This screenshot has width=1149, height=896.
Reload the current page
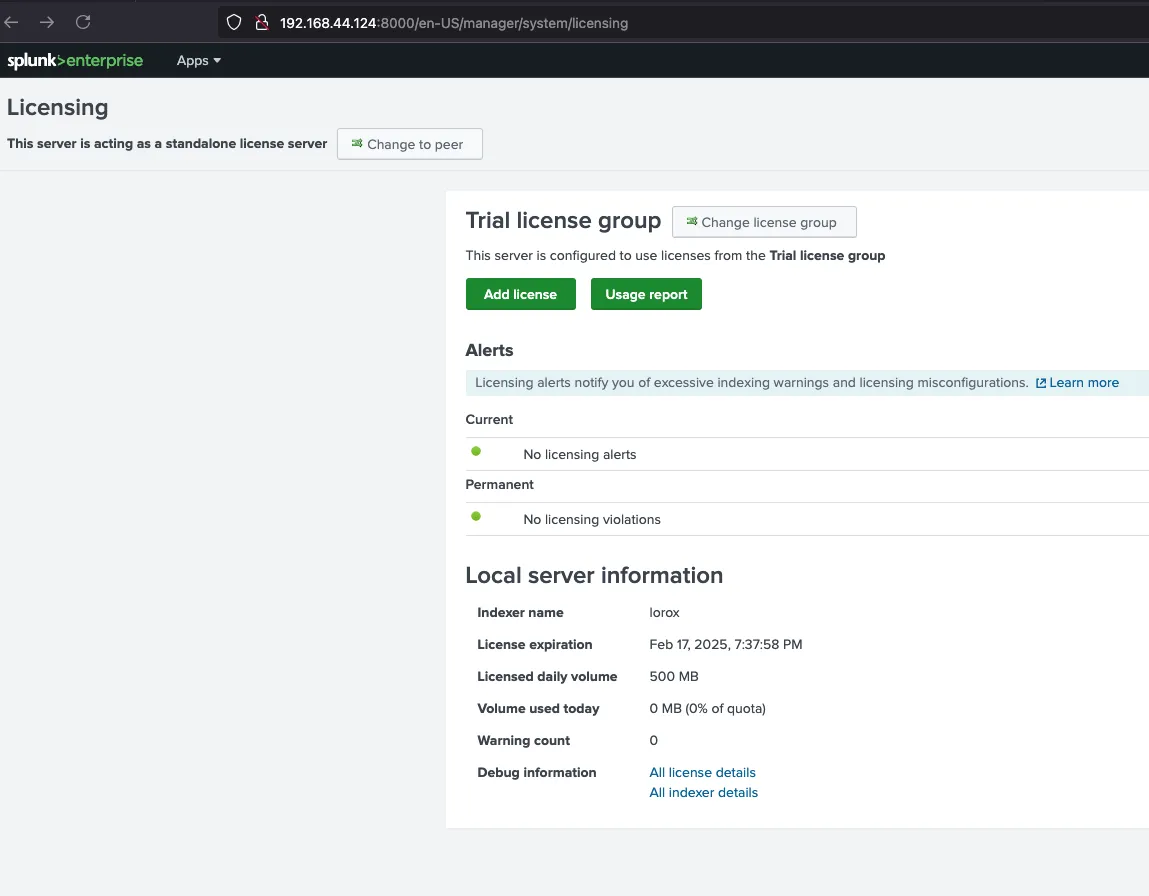tap(83, 22)
